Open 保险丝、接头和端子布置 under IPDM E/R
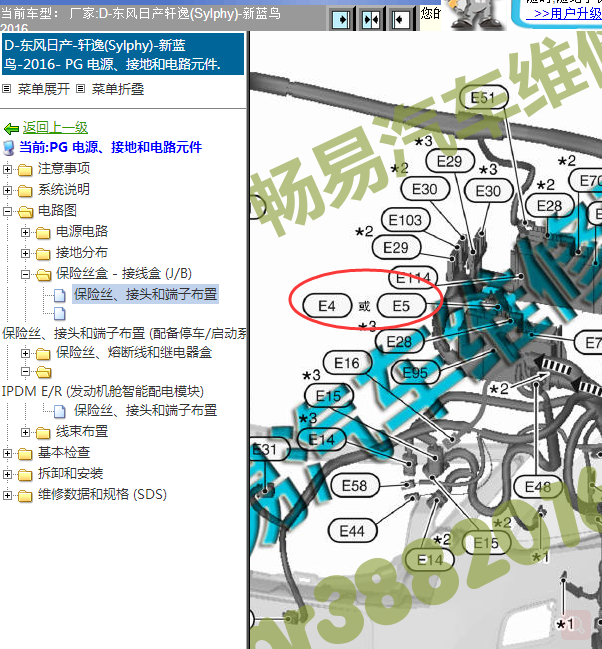This screenshot has height=649, width=602. [145, 411]
